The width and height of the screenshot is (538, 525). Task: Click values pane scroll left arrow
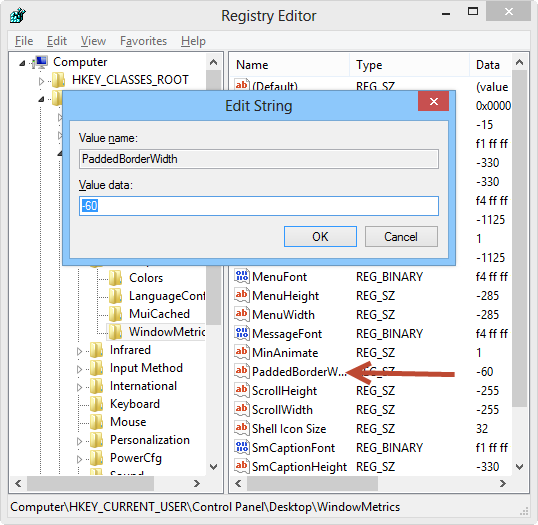pyautogui.click(x=238, y=483)
